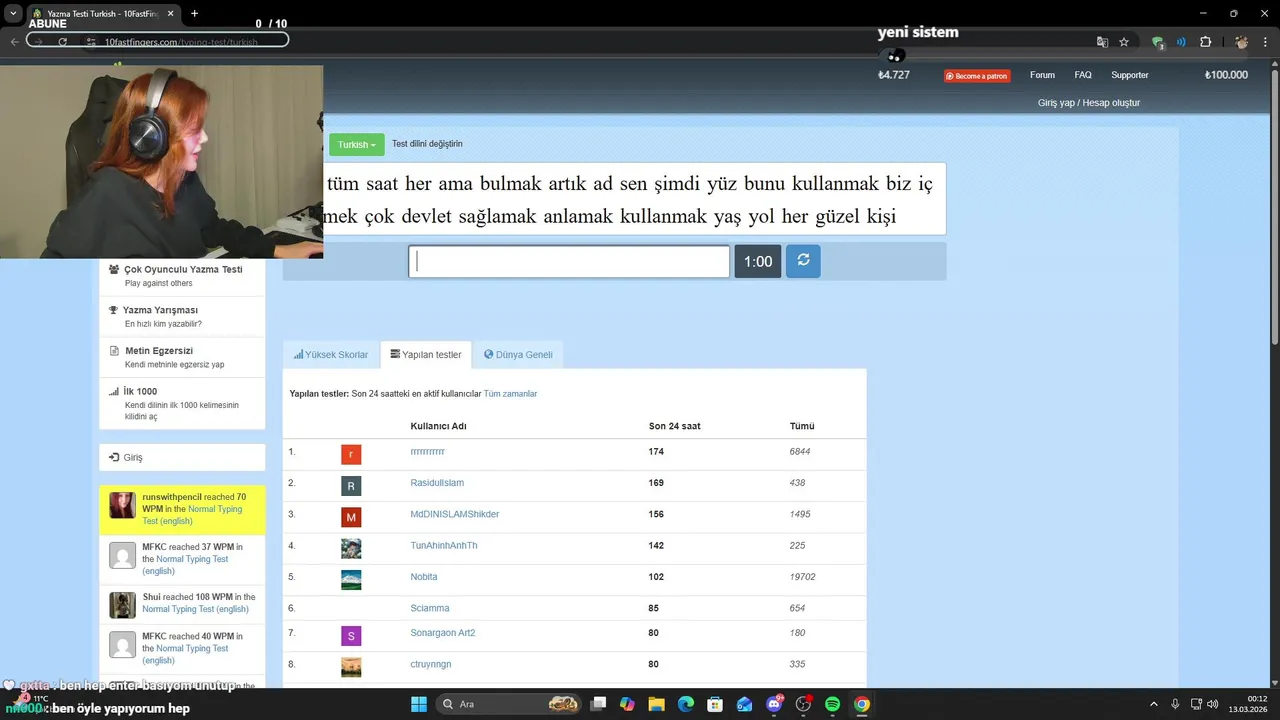Click Test dilini değiştirin link

coord(427,144)
